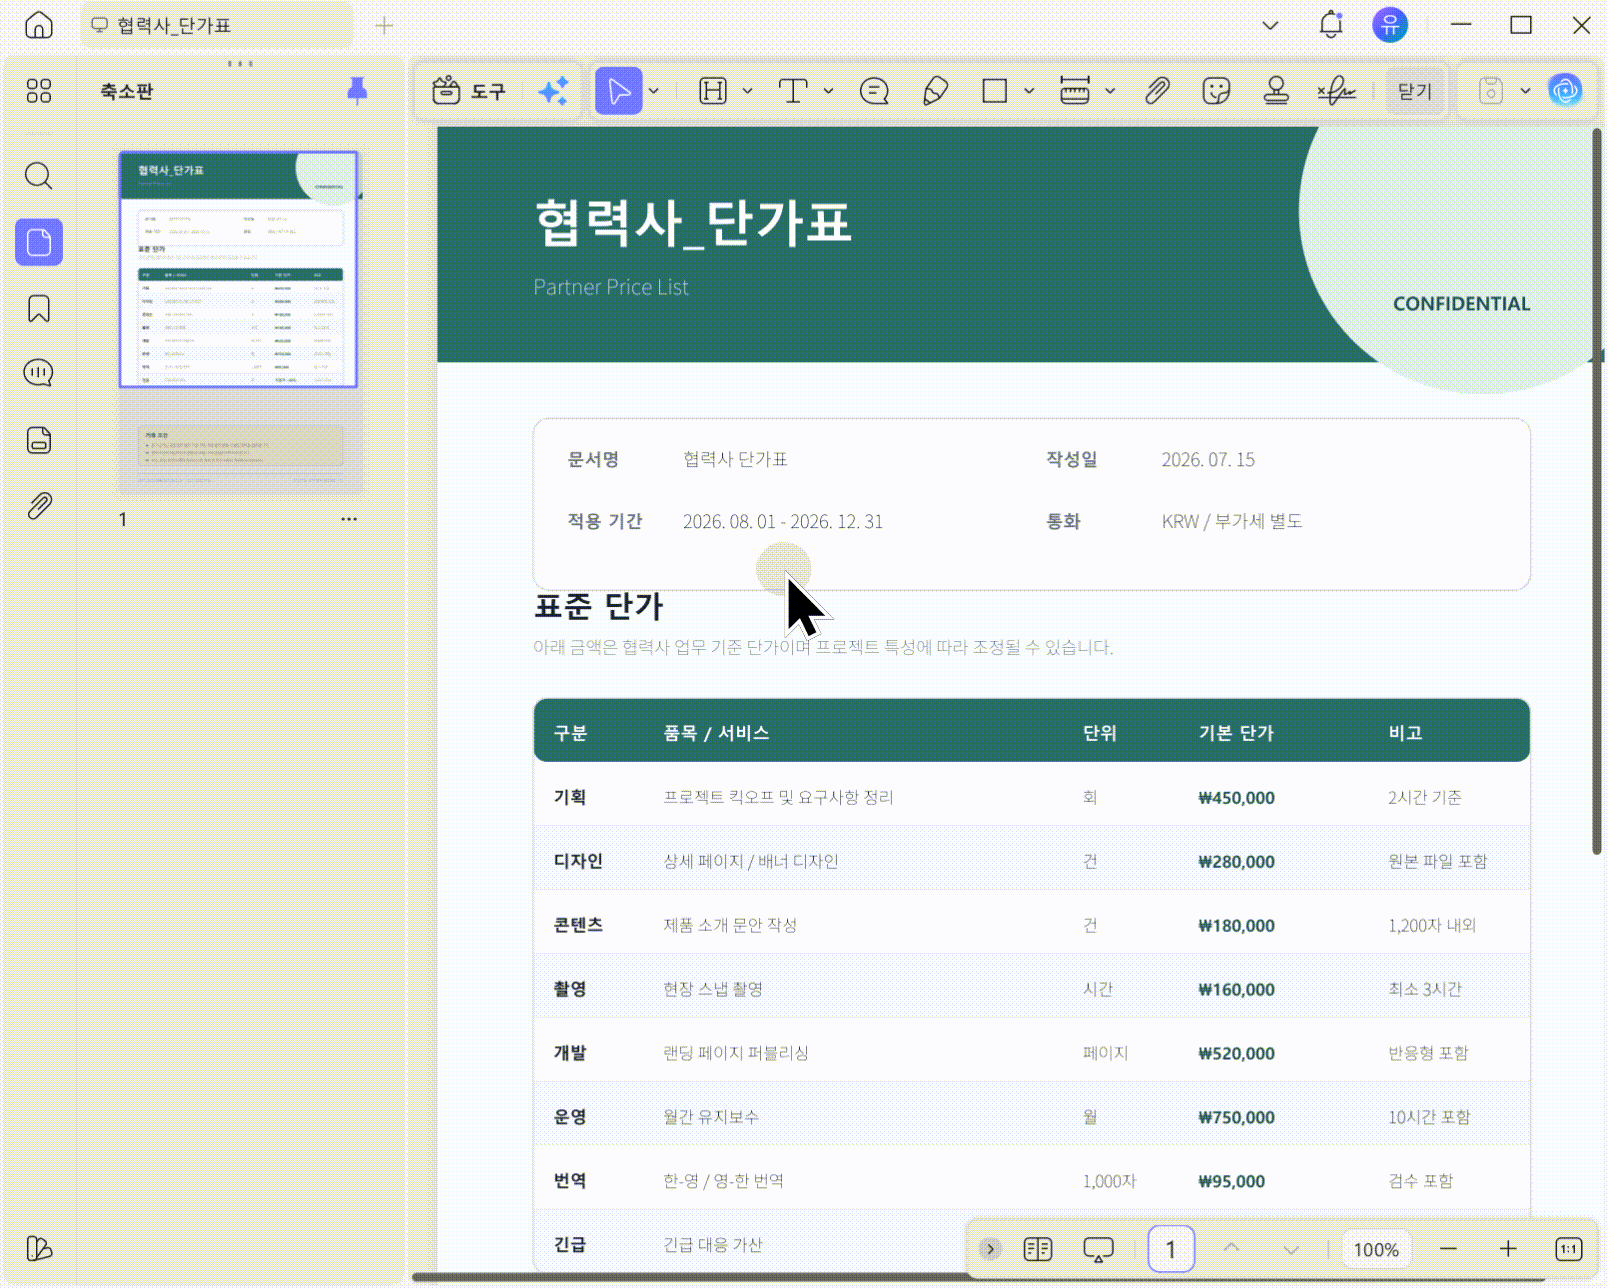Click the CONFIDENTIAL label in header
1608x1288 pixels.
pos(1461,304)
